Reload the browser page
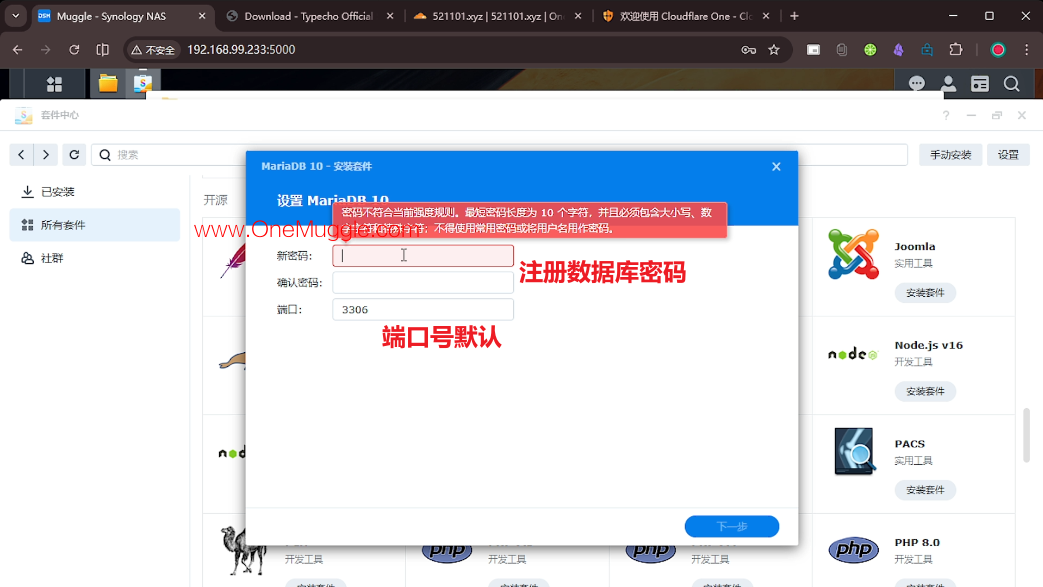The image size is (1043, 587). tap(74, 50)
